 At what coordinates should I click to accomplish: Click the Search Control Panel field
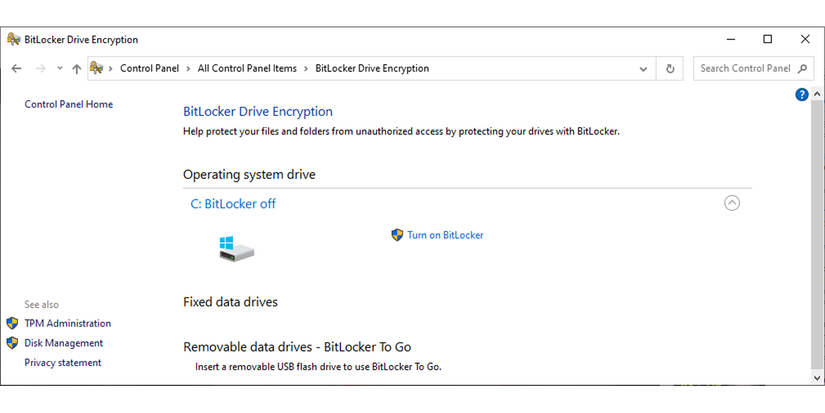(745, 69)
